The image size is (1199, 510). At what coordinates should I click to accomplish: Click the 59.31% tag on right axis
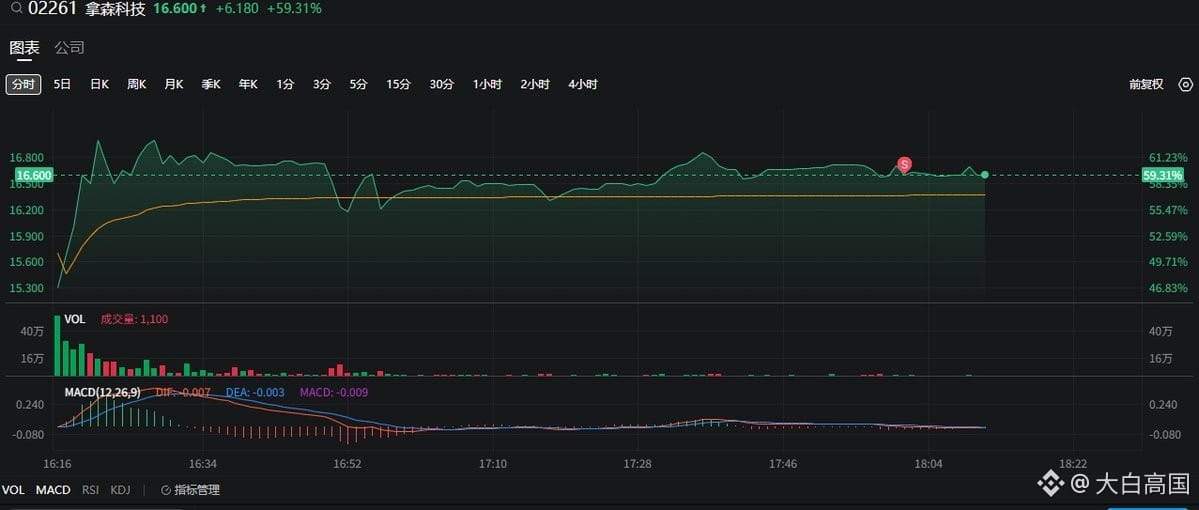(1162, 175)
